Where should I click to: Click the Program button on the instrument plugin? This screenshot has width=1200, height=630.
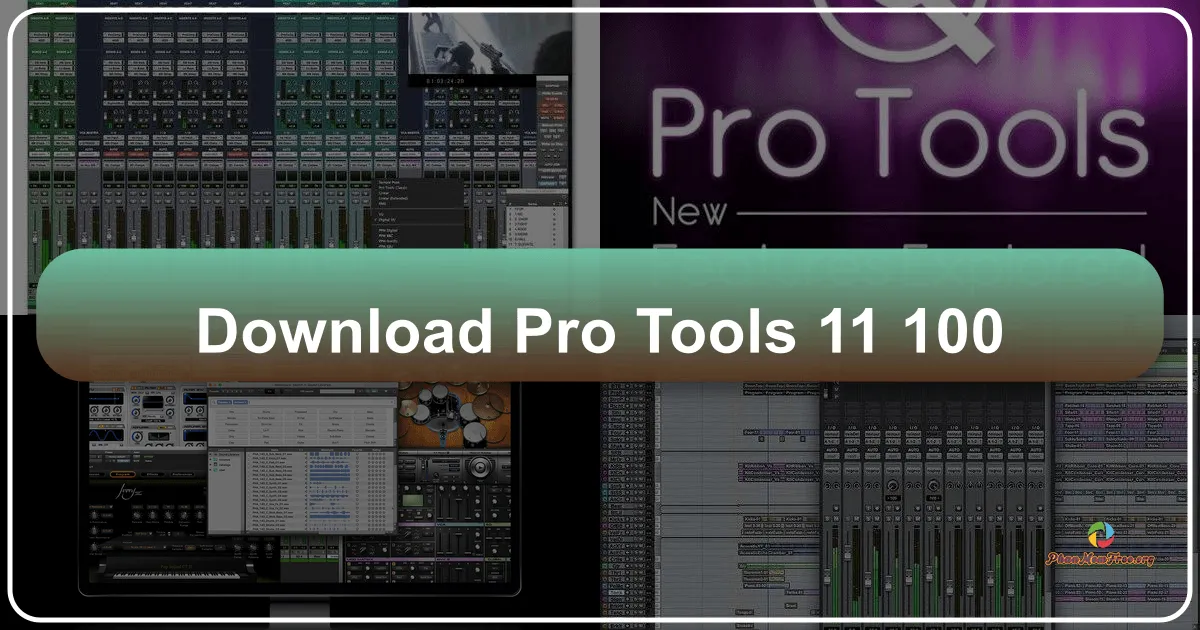122,473
